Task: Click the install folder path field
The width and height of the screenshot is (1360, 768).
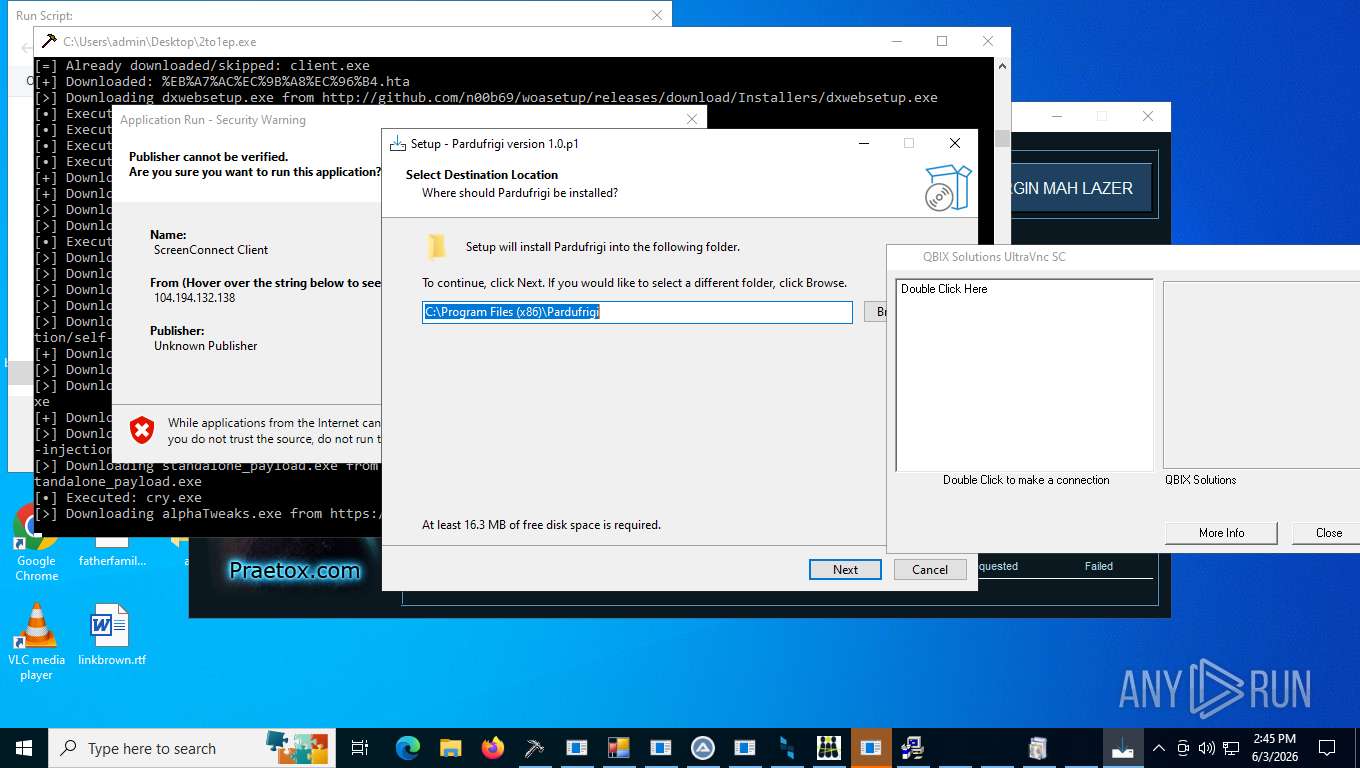Action: pyautogui.click(x=637, y=312)
